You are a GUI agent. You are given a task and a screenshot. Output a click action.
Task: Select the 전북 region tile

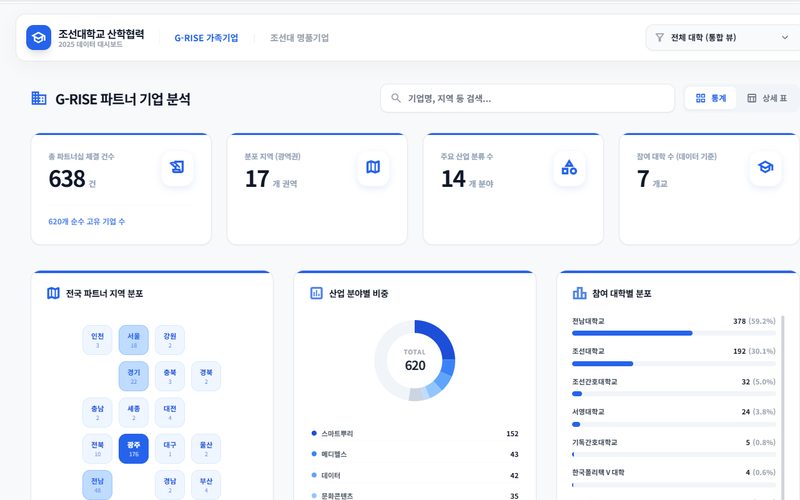coord(97,448)
